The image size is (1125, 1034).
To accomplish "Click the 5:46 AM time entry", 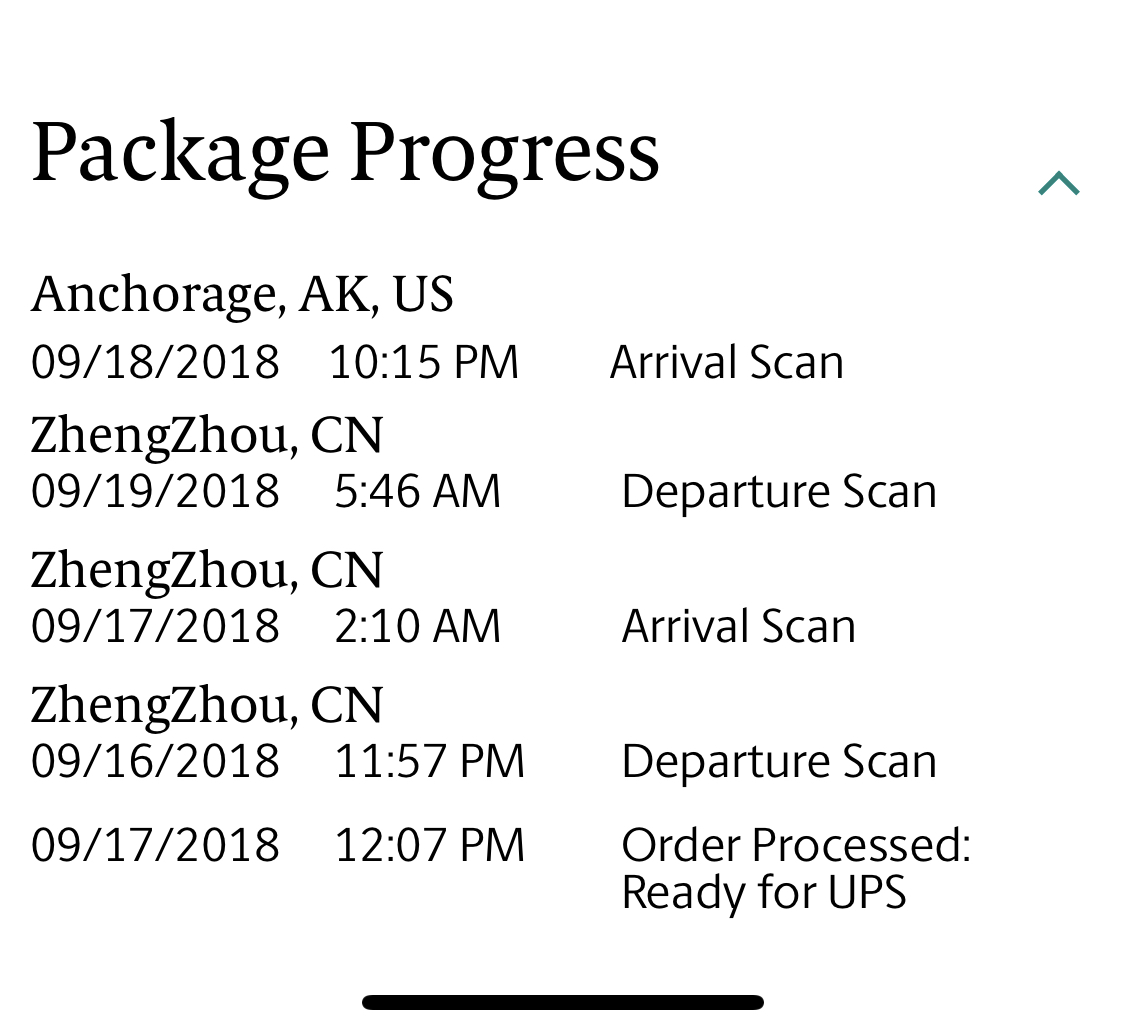I will (x=418, y=492).
